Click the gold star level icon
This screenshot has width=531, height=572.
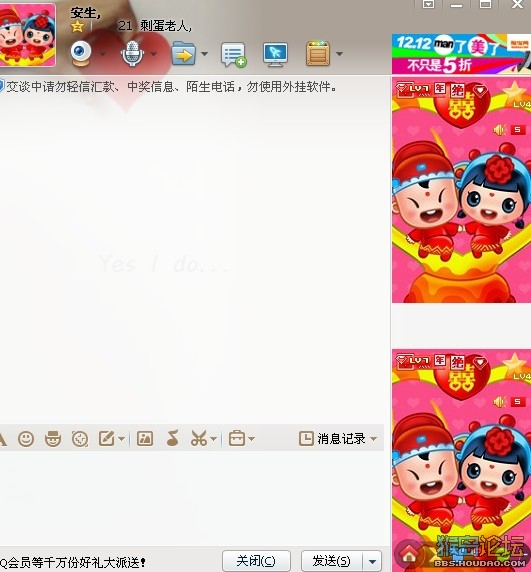pos(77,26)
